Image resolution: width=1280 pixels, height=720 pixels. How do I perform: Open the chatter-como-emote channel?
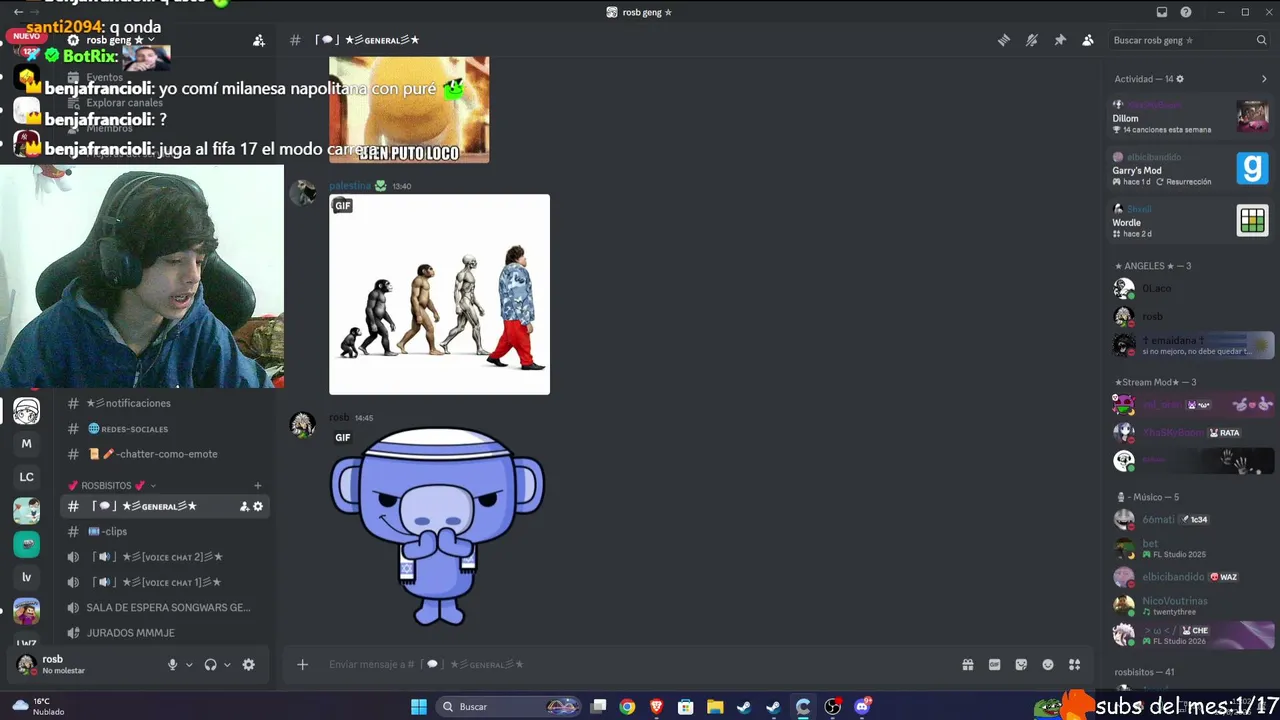pyautogui.click(x=166, y=454)
